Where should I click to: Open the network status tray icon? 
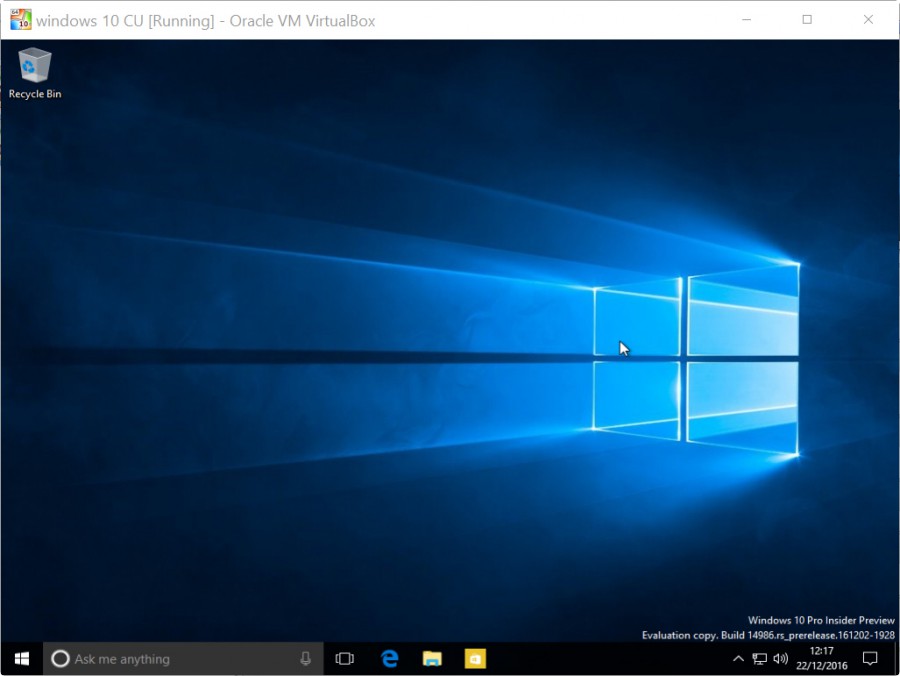click(x=759, y=659)
